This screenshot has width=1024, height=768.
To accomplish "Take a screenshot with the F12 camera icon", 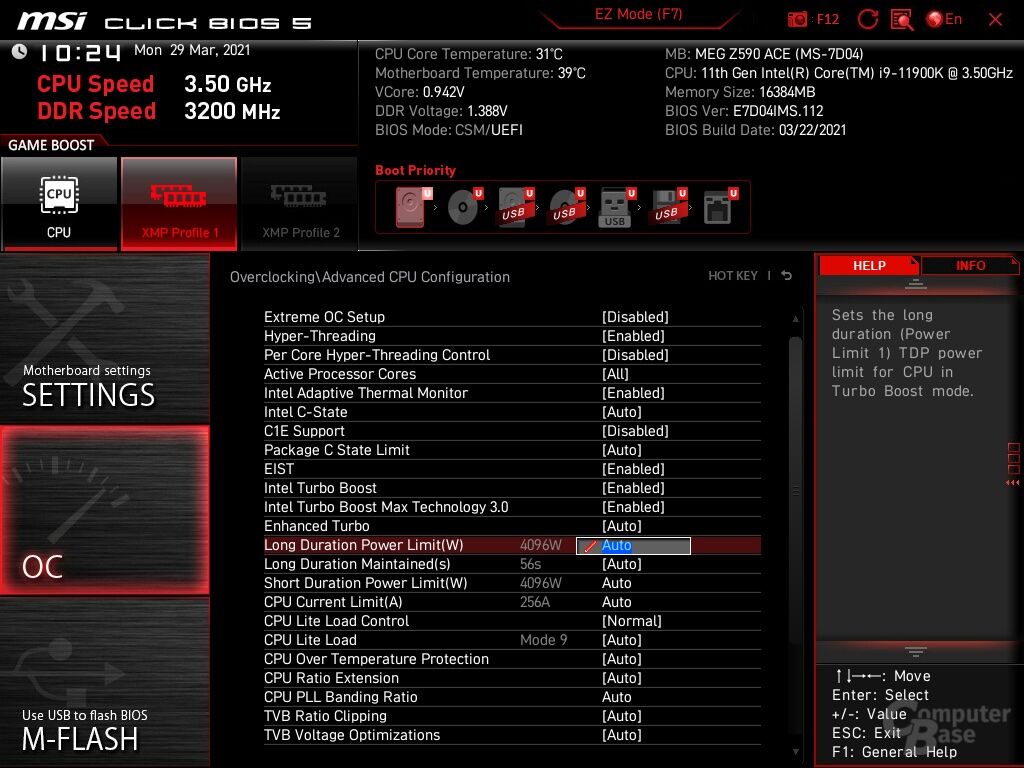I will (x=797, y=20).
